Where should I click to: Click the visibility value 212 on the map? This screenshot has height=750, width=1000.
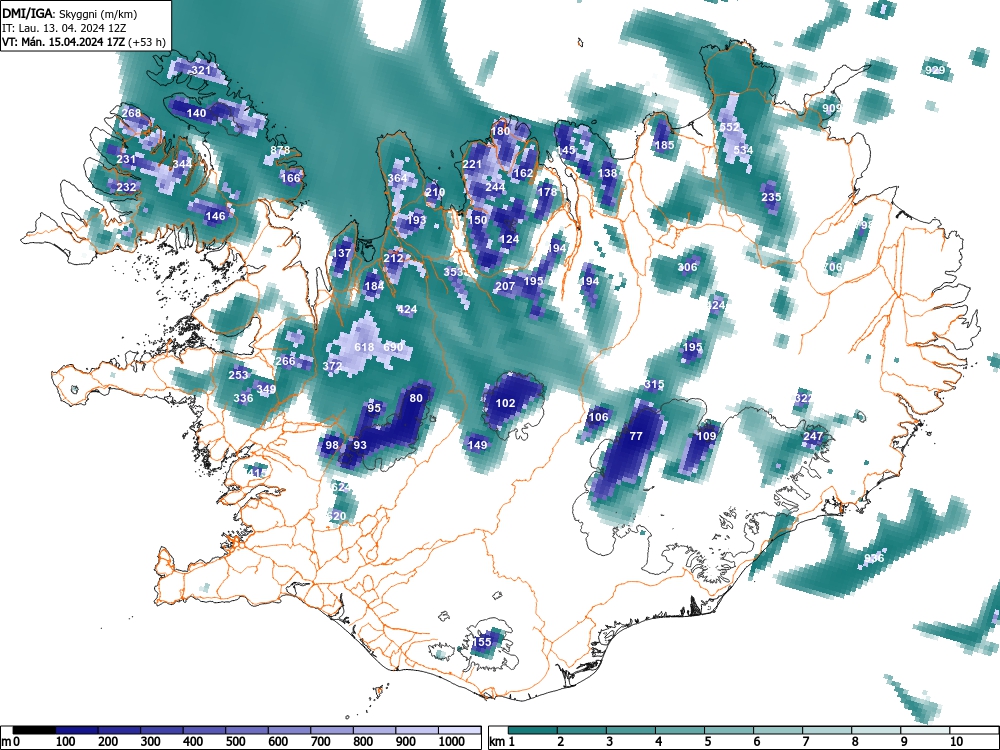pyautogui.click(x=393, y=258)
